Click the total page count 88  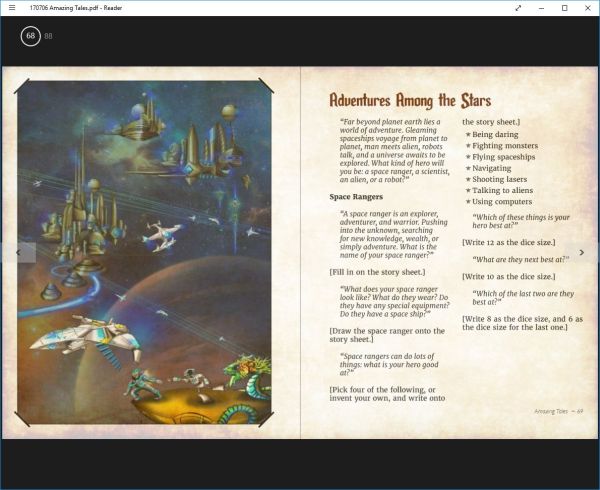point(48,36)
